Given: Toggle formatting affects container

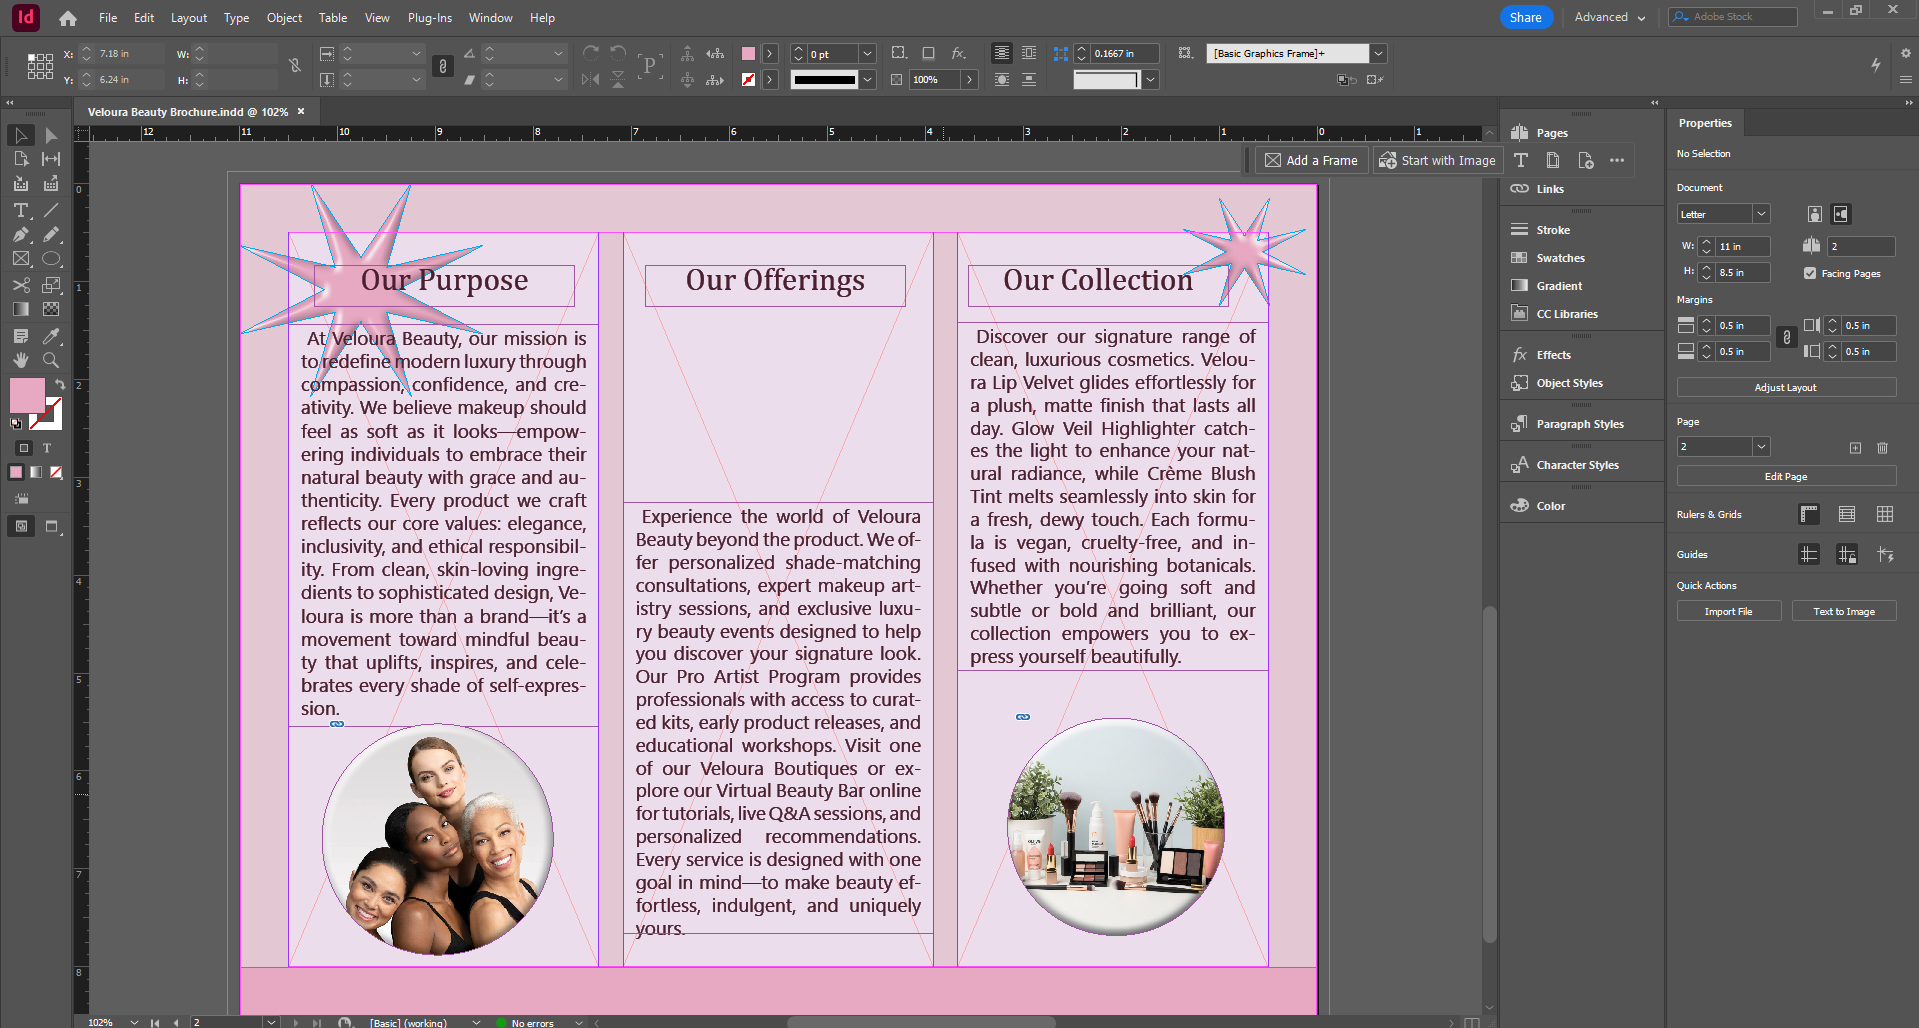Looking at the screenshot, I should [x=24, y=448].
